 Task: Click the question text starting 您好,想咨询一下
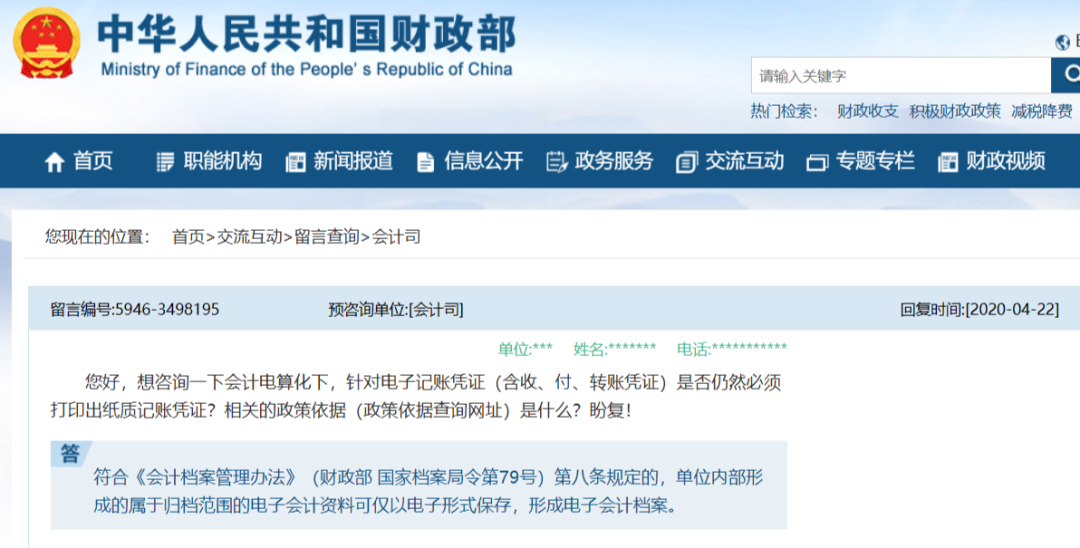click(x=415, y=397)
